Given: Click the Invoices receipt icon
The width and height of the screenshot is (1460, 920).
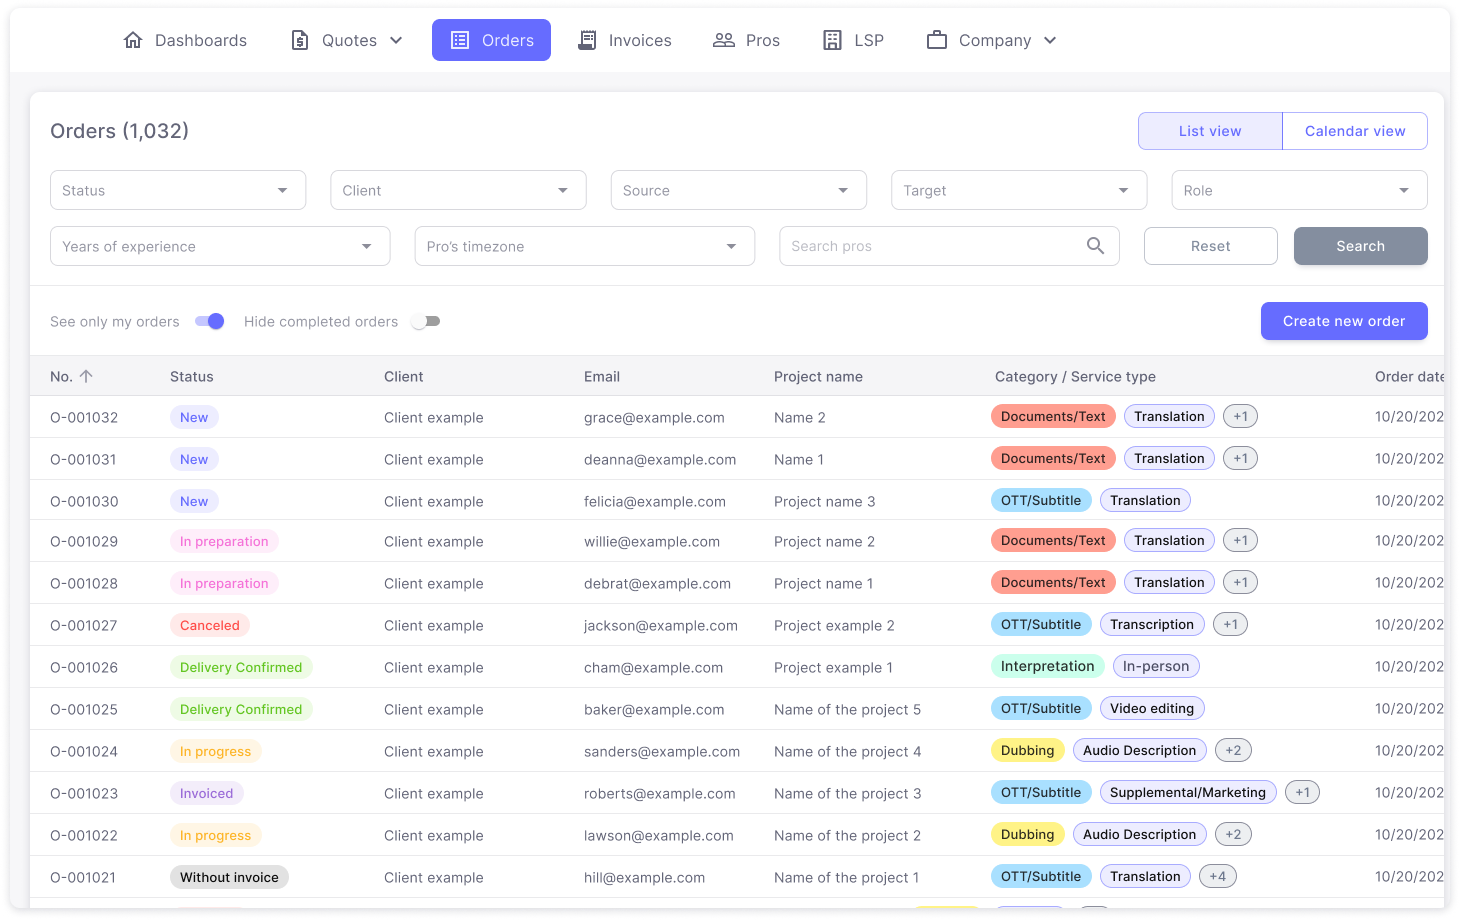Looking at the screenshot, I should point(588,40).
